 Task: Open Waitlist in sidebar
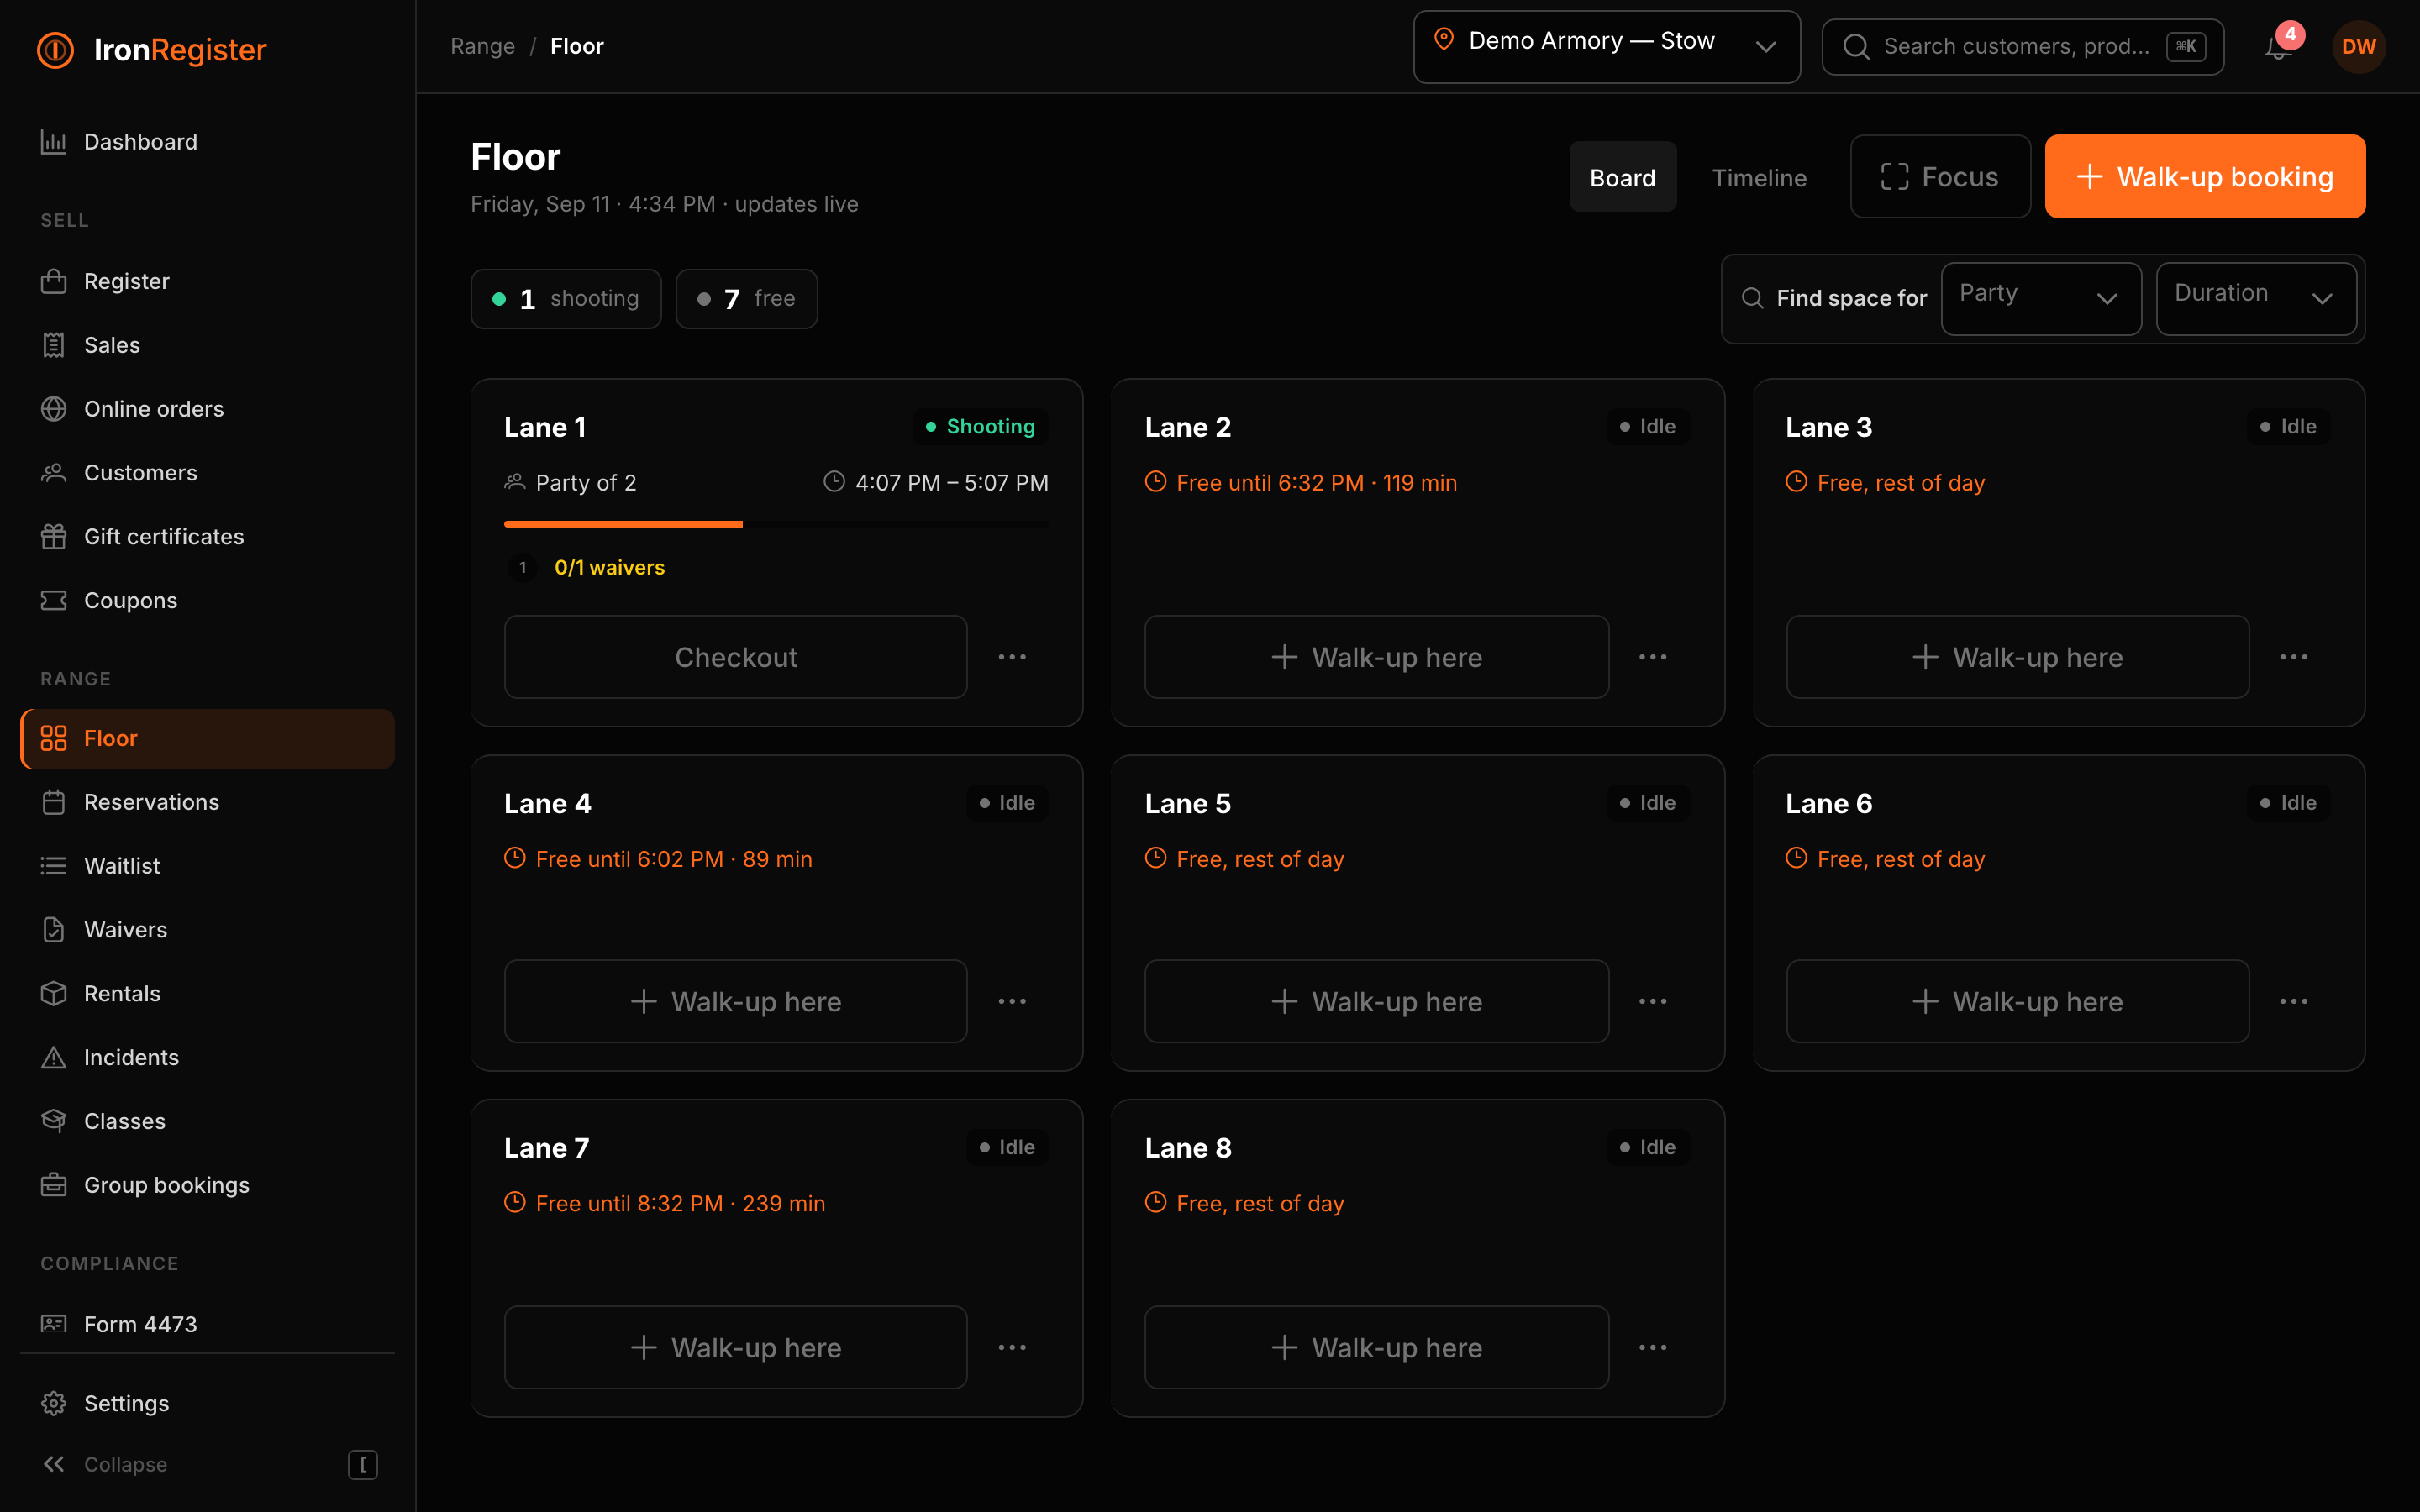(x=207, y=866)
